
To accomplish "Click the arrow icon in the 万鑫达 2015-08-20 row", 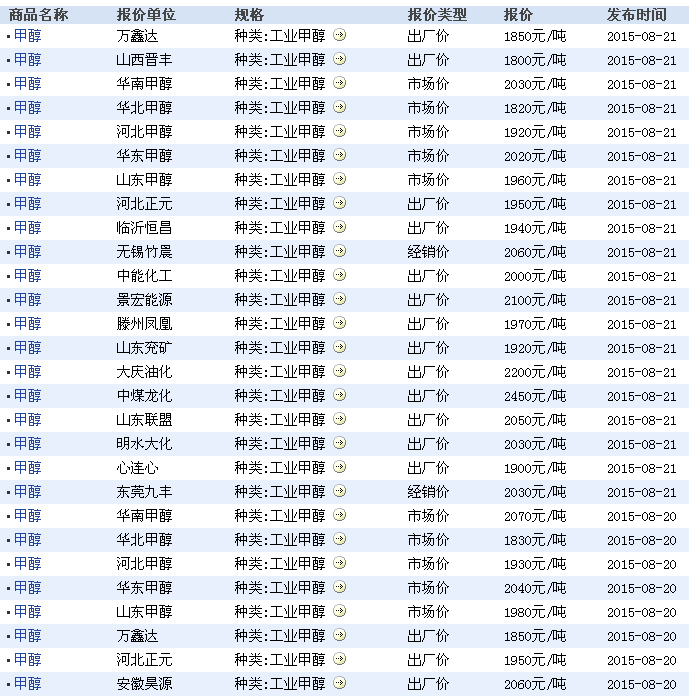I will point(339,635).
